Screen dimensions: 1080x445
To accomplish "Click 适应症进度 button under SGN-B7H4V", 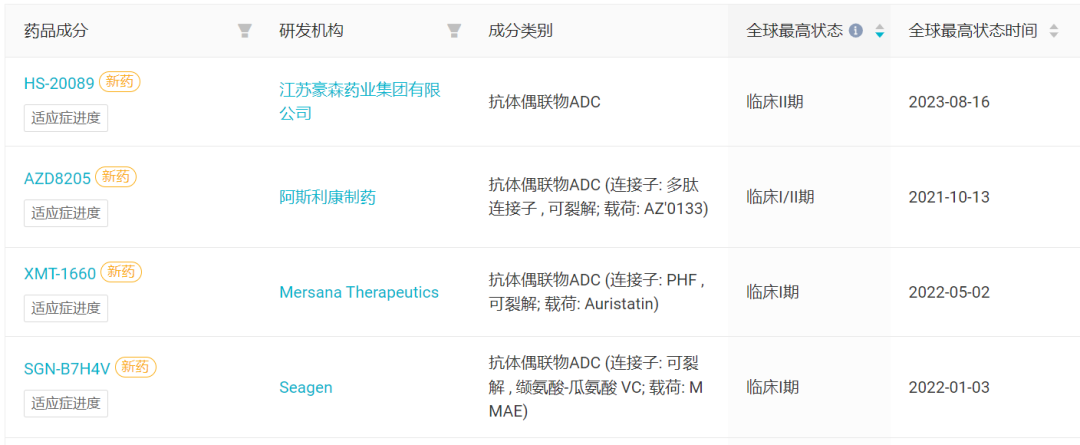I will (x=66, y=403).
